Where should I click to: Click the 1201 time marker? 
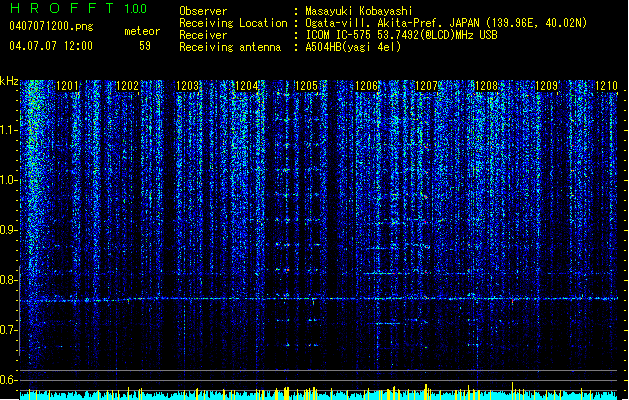pyautogui.click(x=67, y=86)
